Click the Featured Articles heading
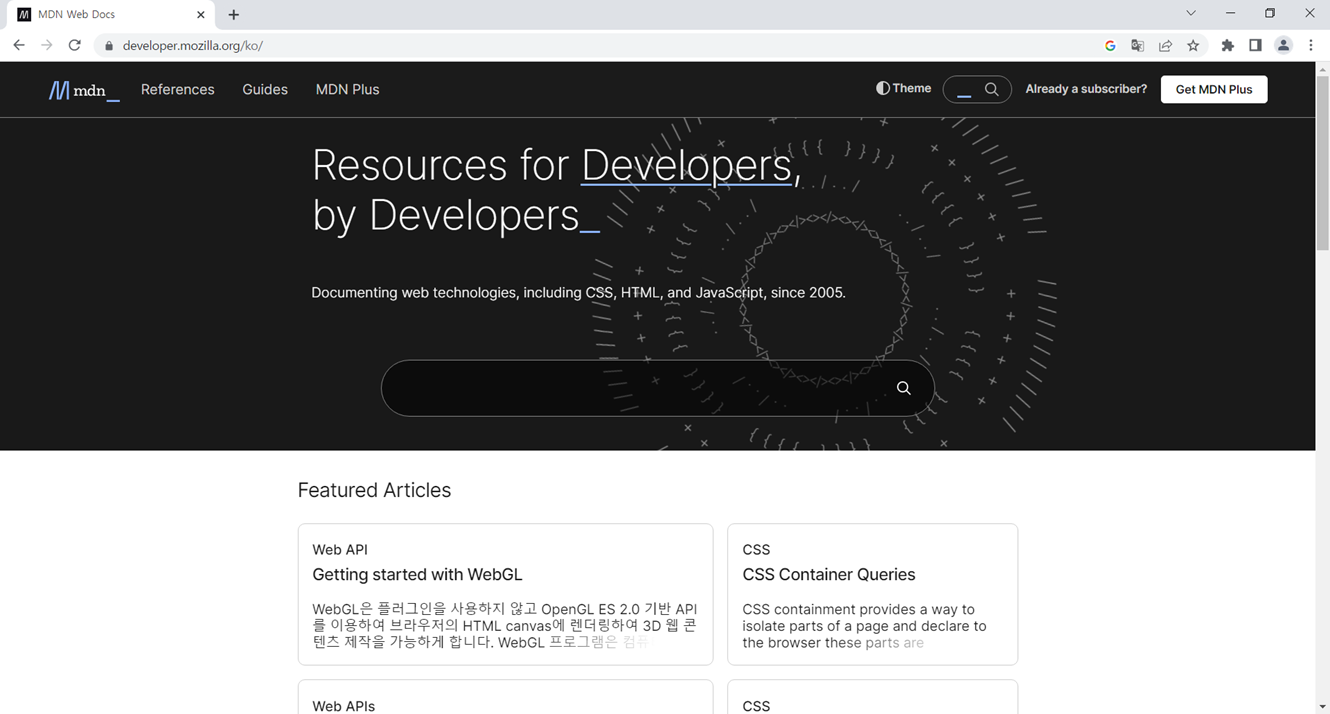Image resolution: width=1330 pixels, height=714 pixels. coord(374,490)
